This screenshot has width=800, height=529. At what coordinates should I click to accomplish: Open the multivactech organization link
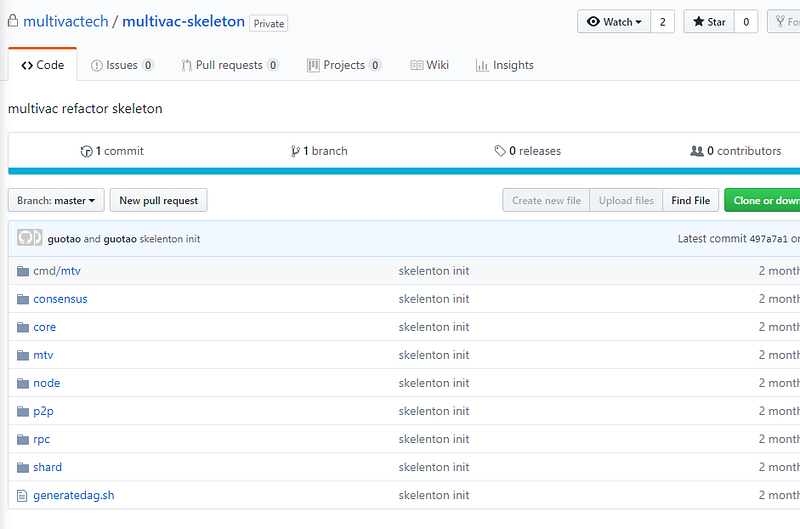(66, 21)
